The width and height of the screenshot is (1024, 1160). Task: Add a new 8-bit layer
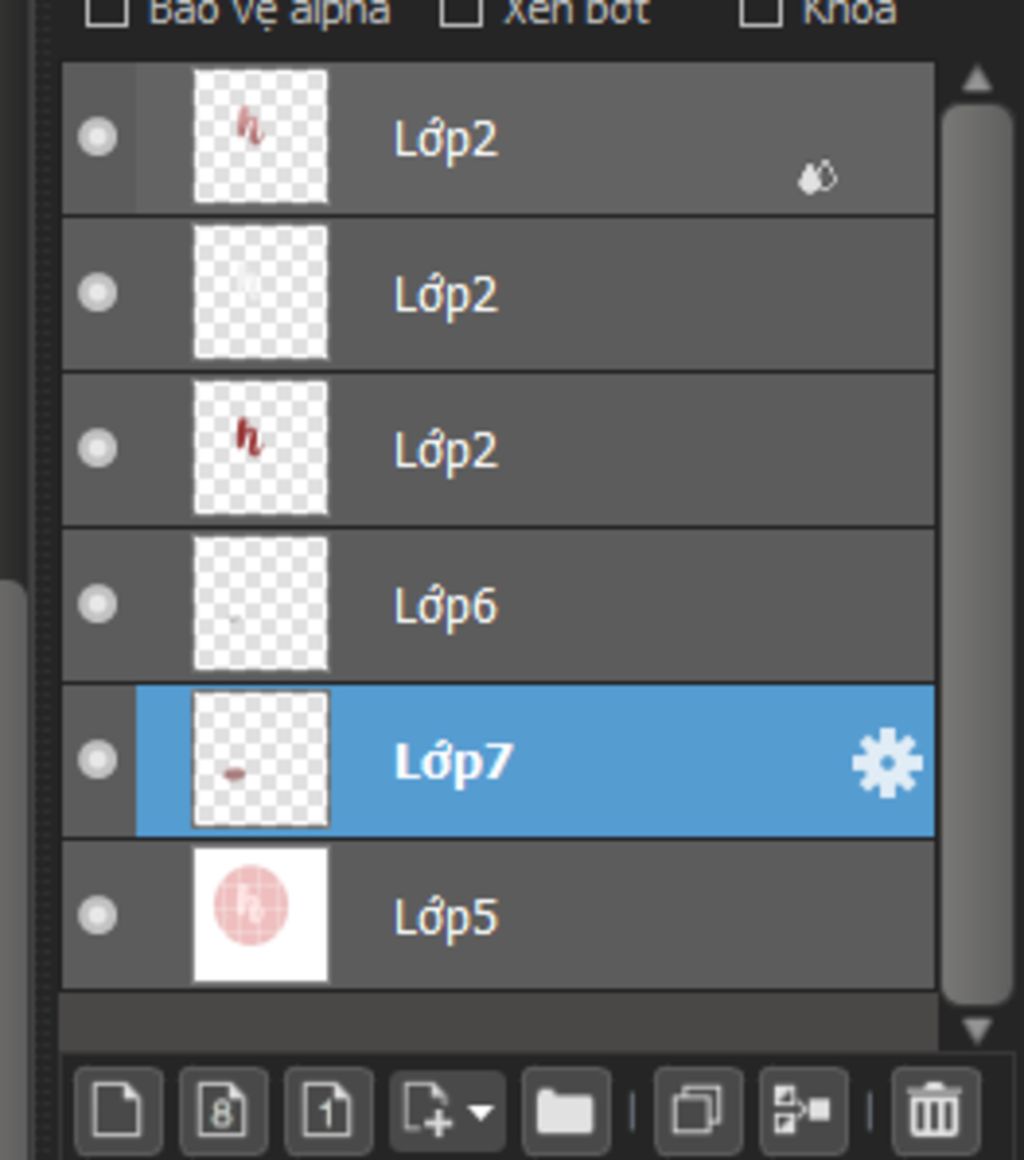[x=223, y=1110]
